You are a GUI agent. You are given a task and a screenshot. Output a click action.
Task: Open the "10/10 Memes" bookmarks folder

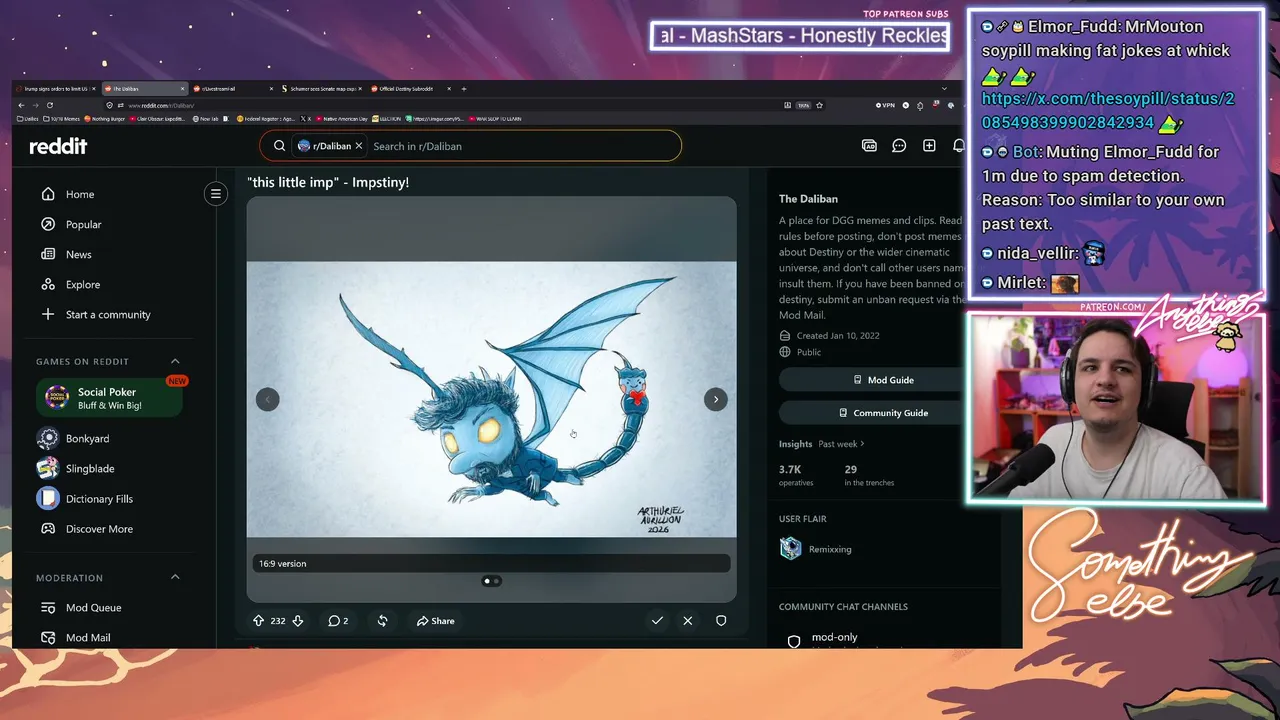[x=62, y=119]
